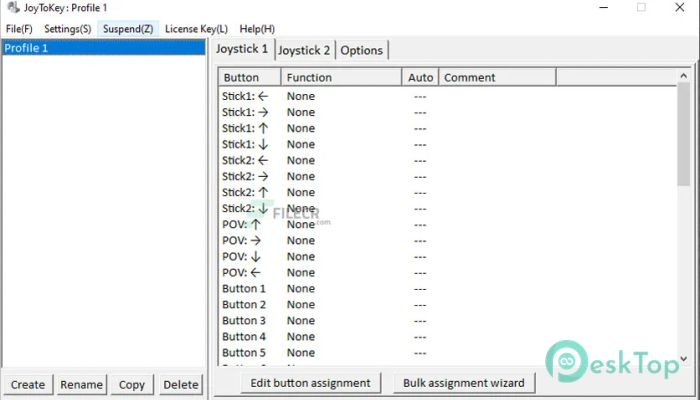Select Profile 1 in the profile list
This screenshot has height=400, width=700.
click(104, 48)
